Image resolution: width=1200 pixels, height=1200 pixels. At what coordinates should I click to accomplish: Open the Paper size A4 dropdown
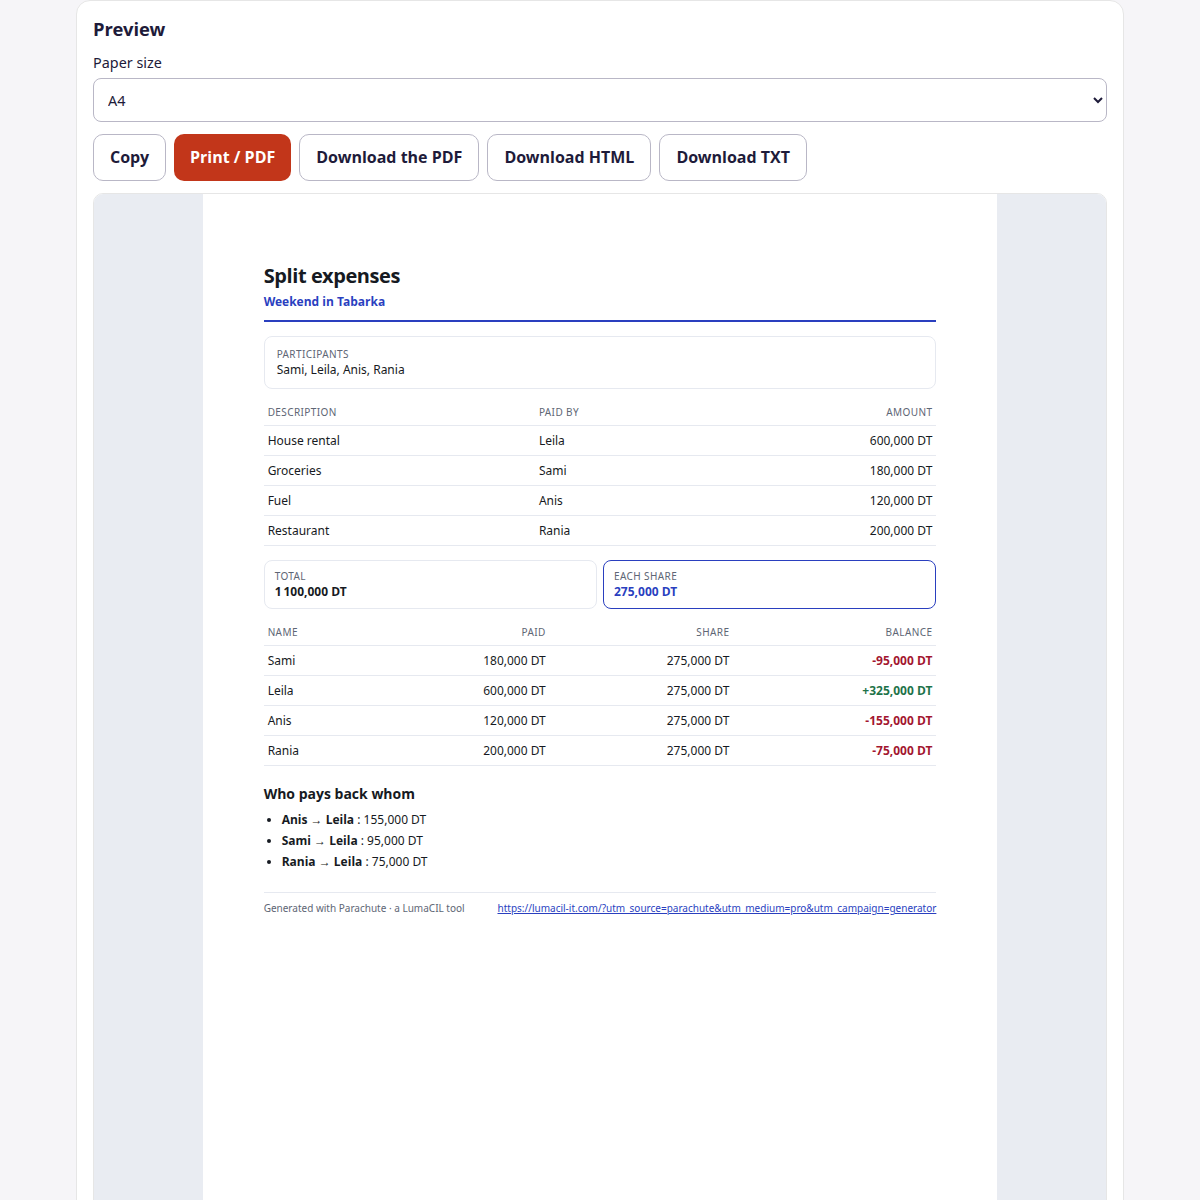(600, 100)
